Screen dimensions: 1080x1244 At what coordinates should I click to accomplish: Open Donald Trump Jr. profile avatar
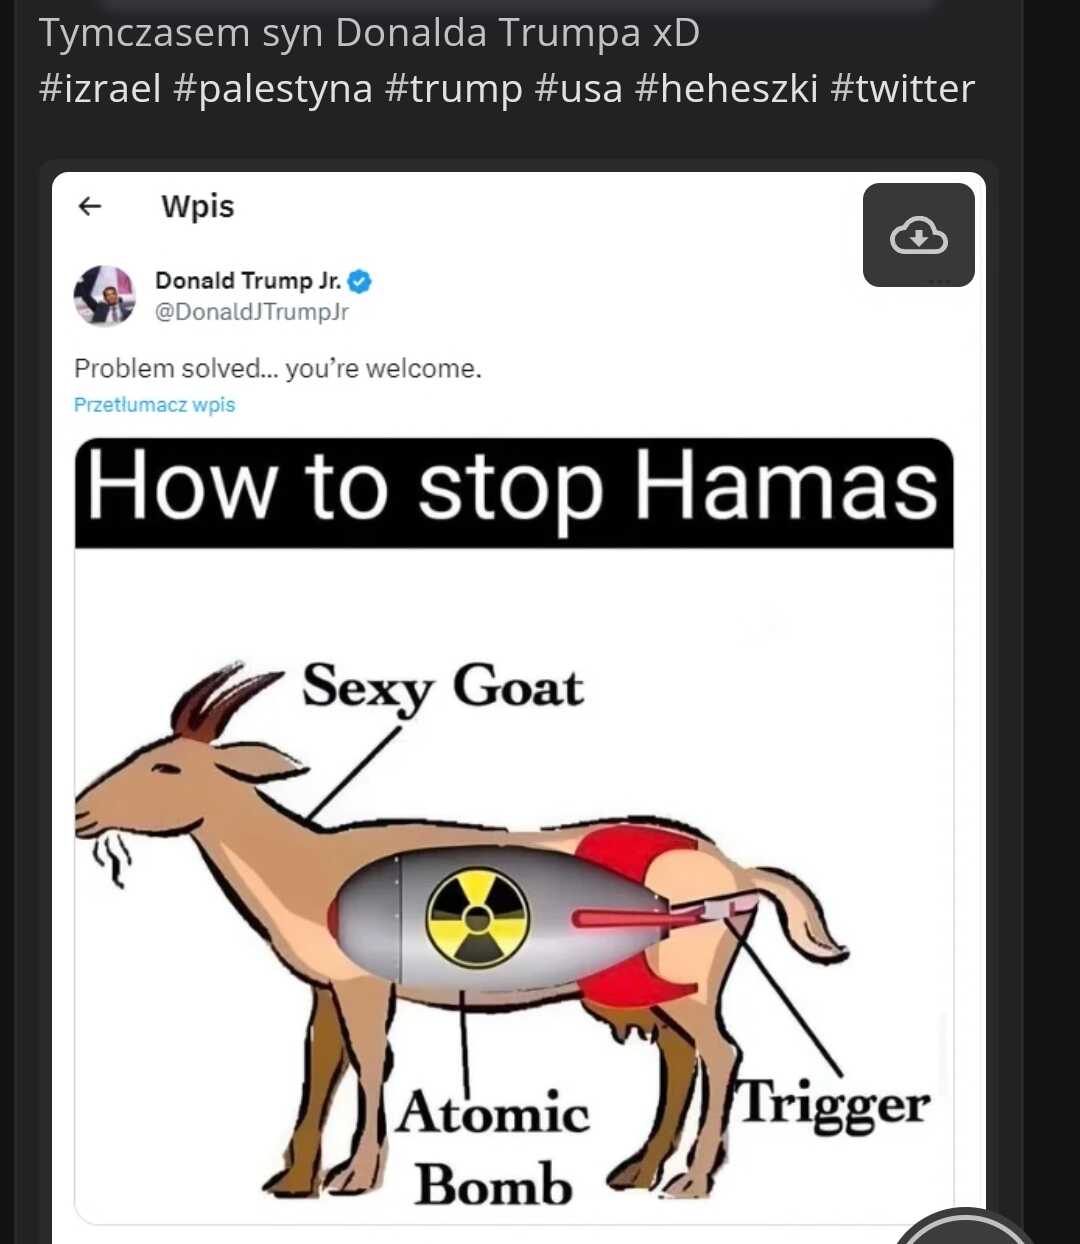(x=104, y=296)
